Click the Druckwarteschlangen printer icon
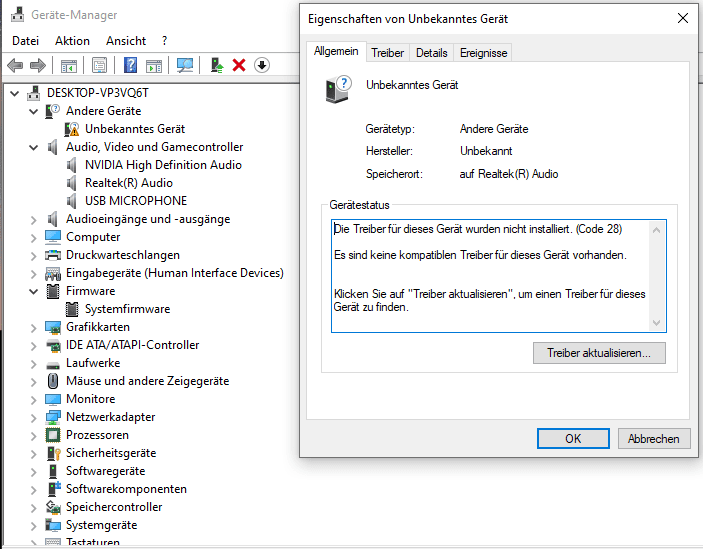The image size is (703, 549). (53, 255)
